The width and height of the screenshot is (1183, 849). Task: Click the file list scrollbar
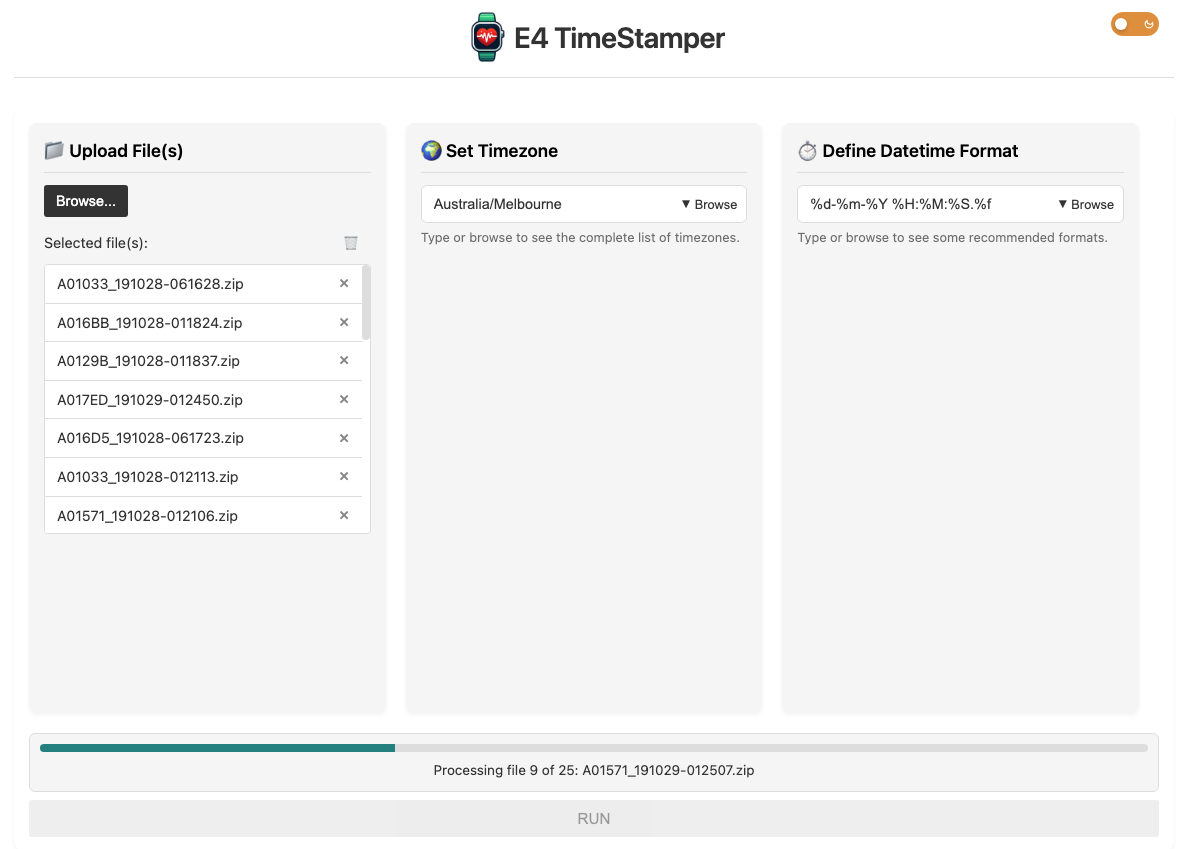pyautogui.click(x=366, y=303)
